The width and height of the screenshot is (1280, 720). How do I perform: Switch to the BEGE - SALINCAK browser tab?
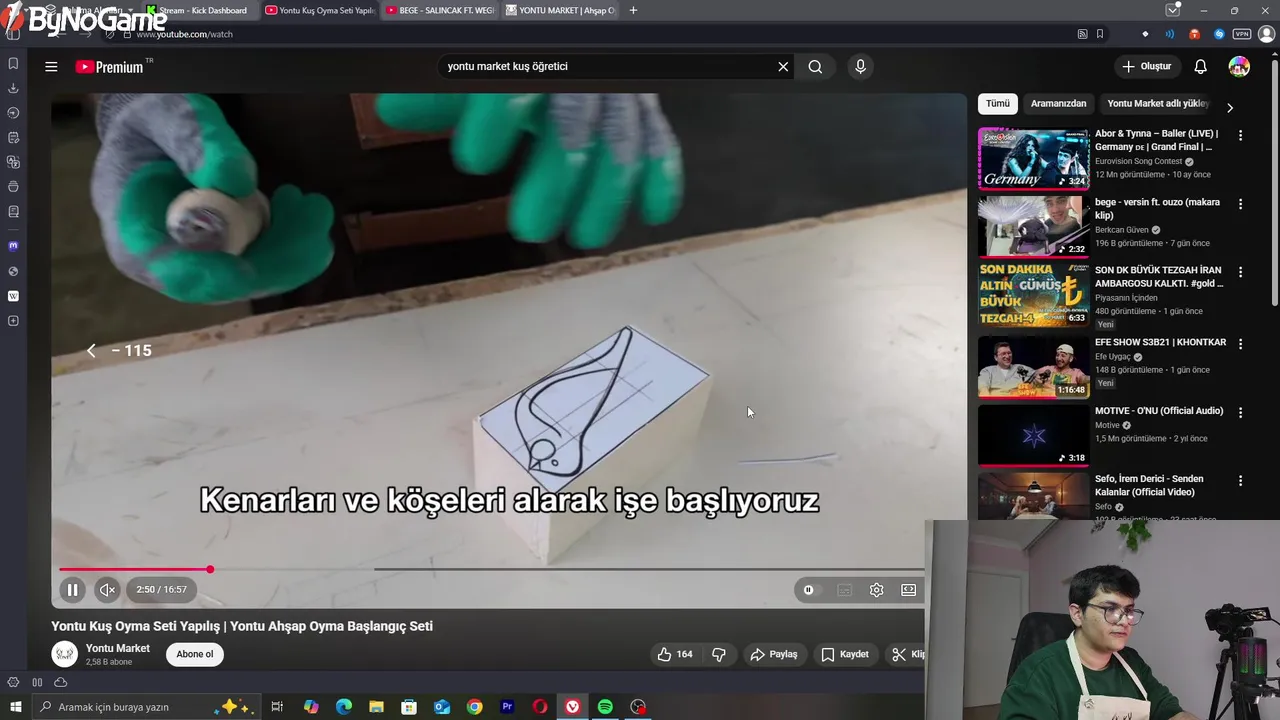coord(440,10)
